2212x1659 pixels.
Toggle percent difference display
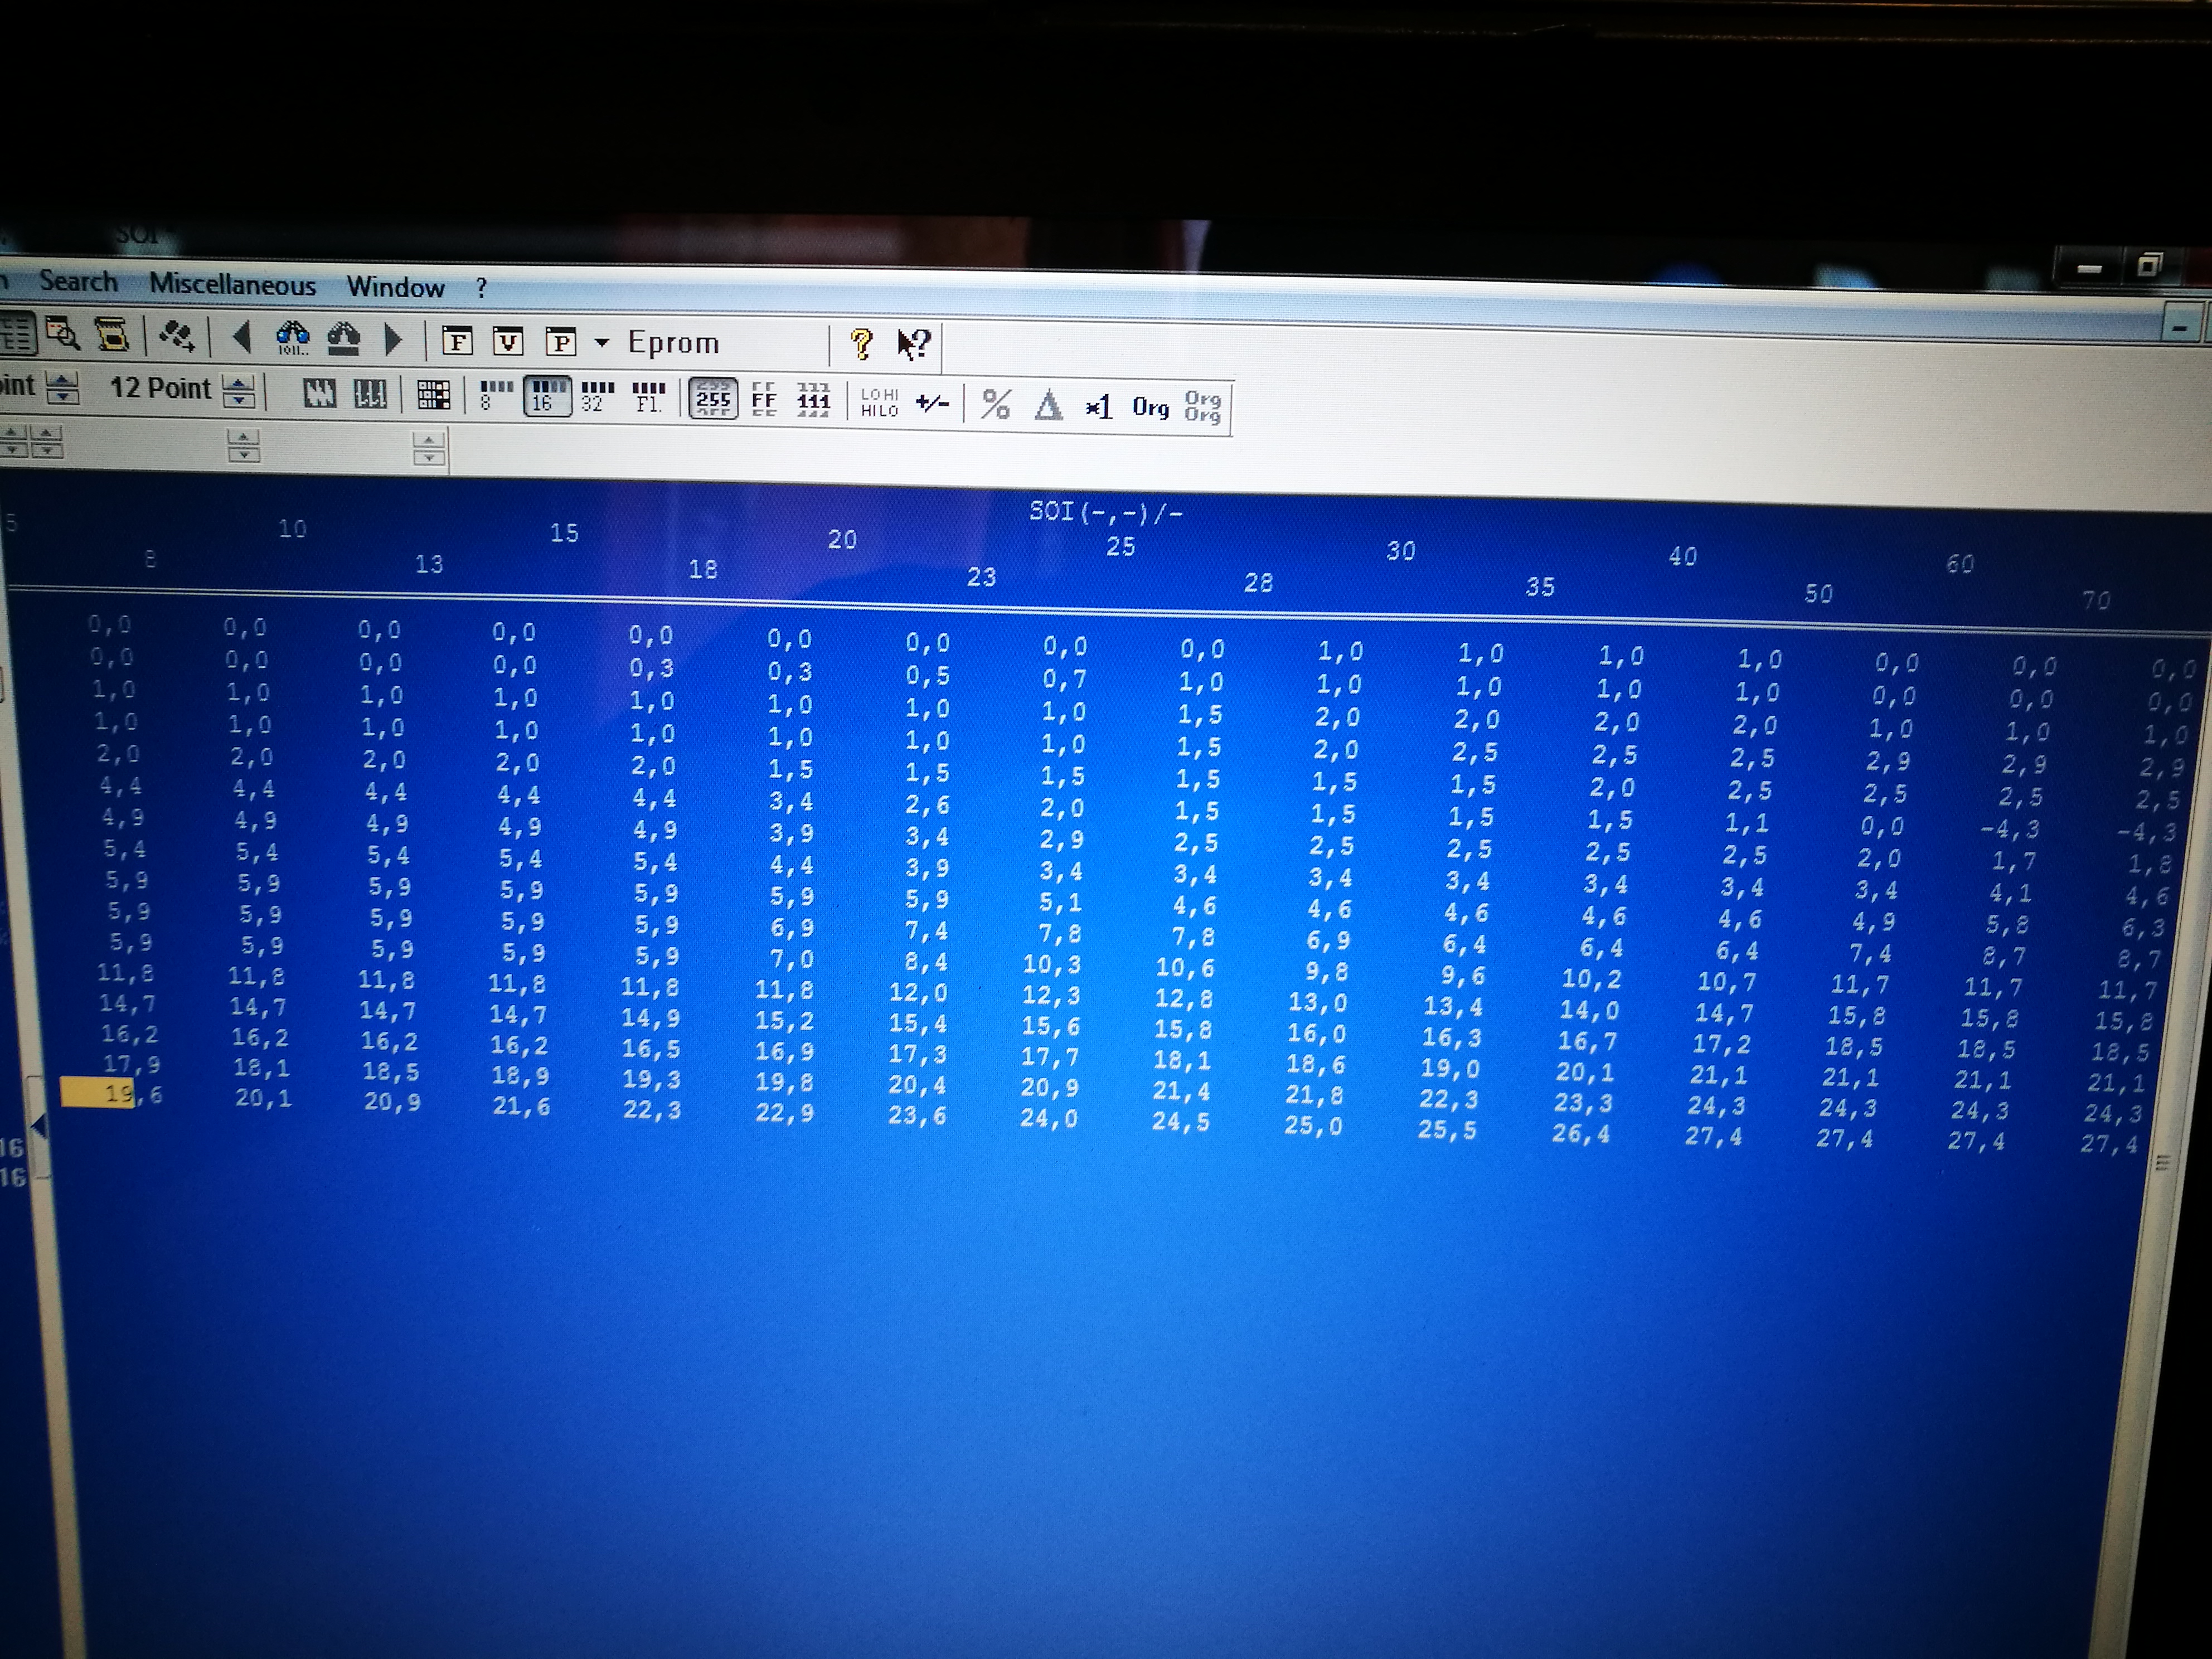(996, 404)
